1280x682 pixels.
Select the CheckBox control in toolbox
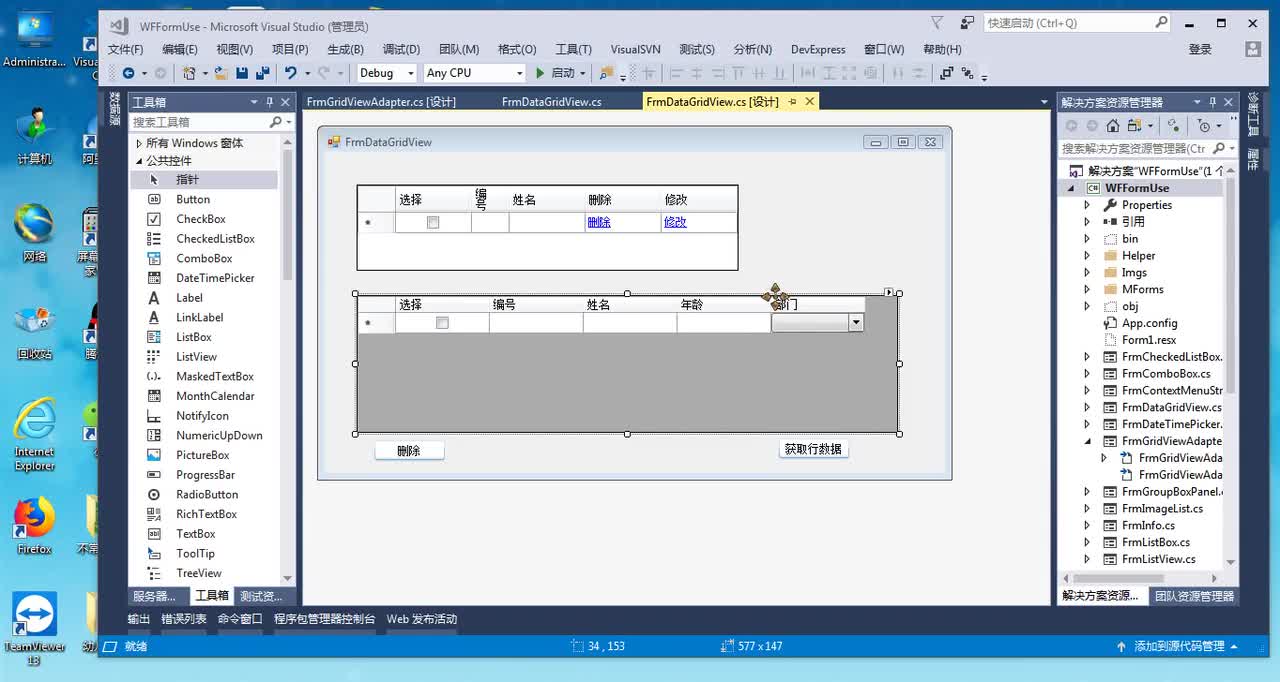tap(200, 219)
